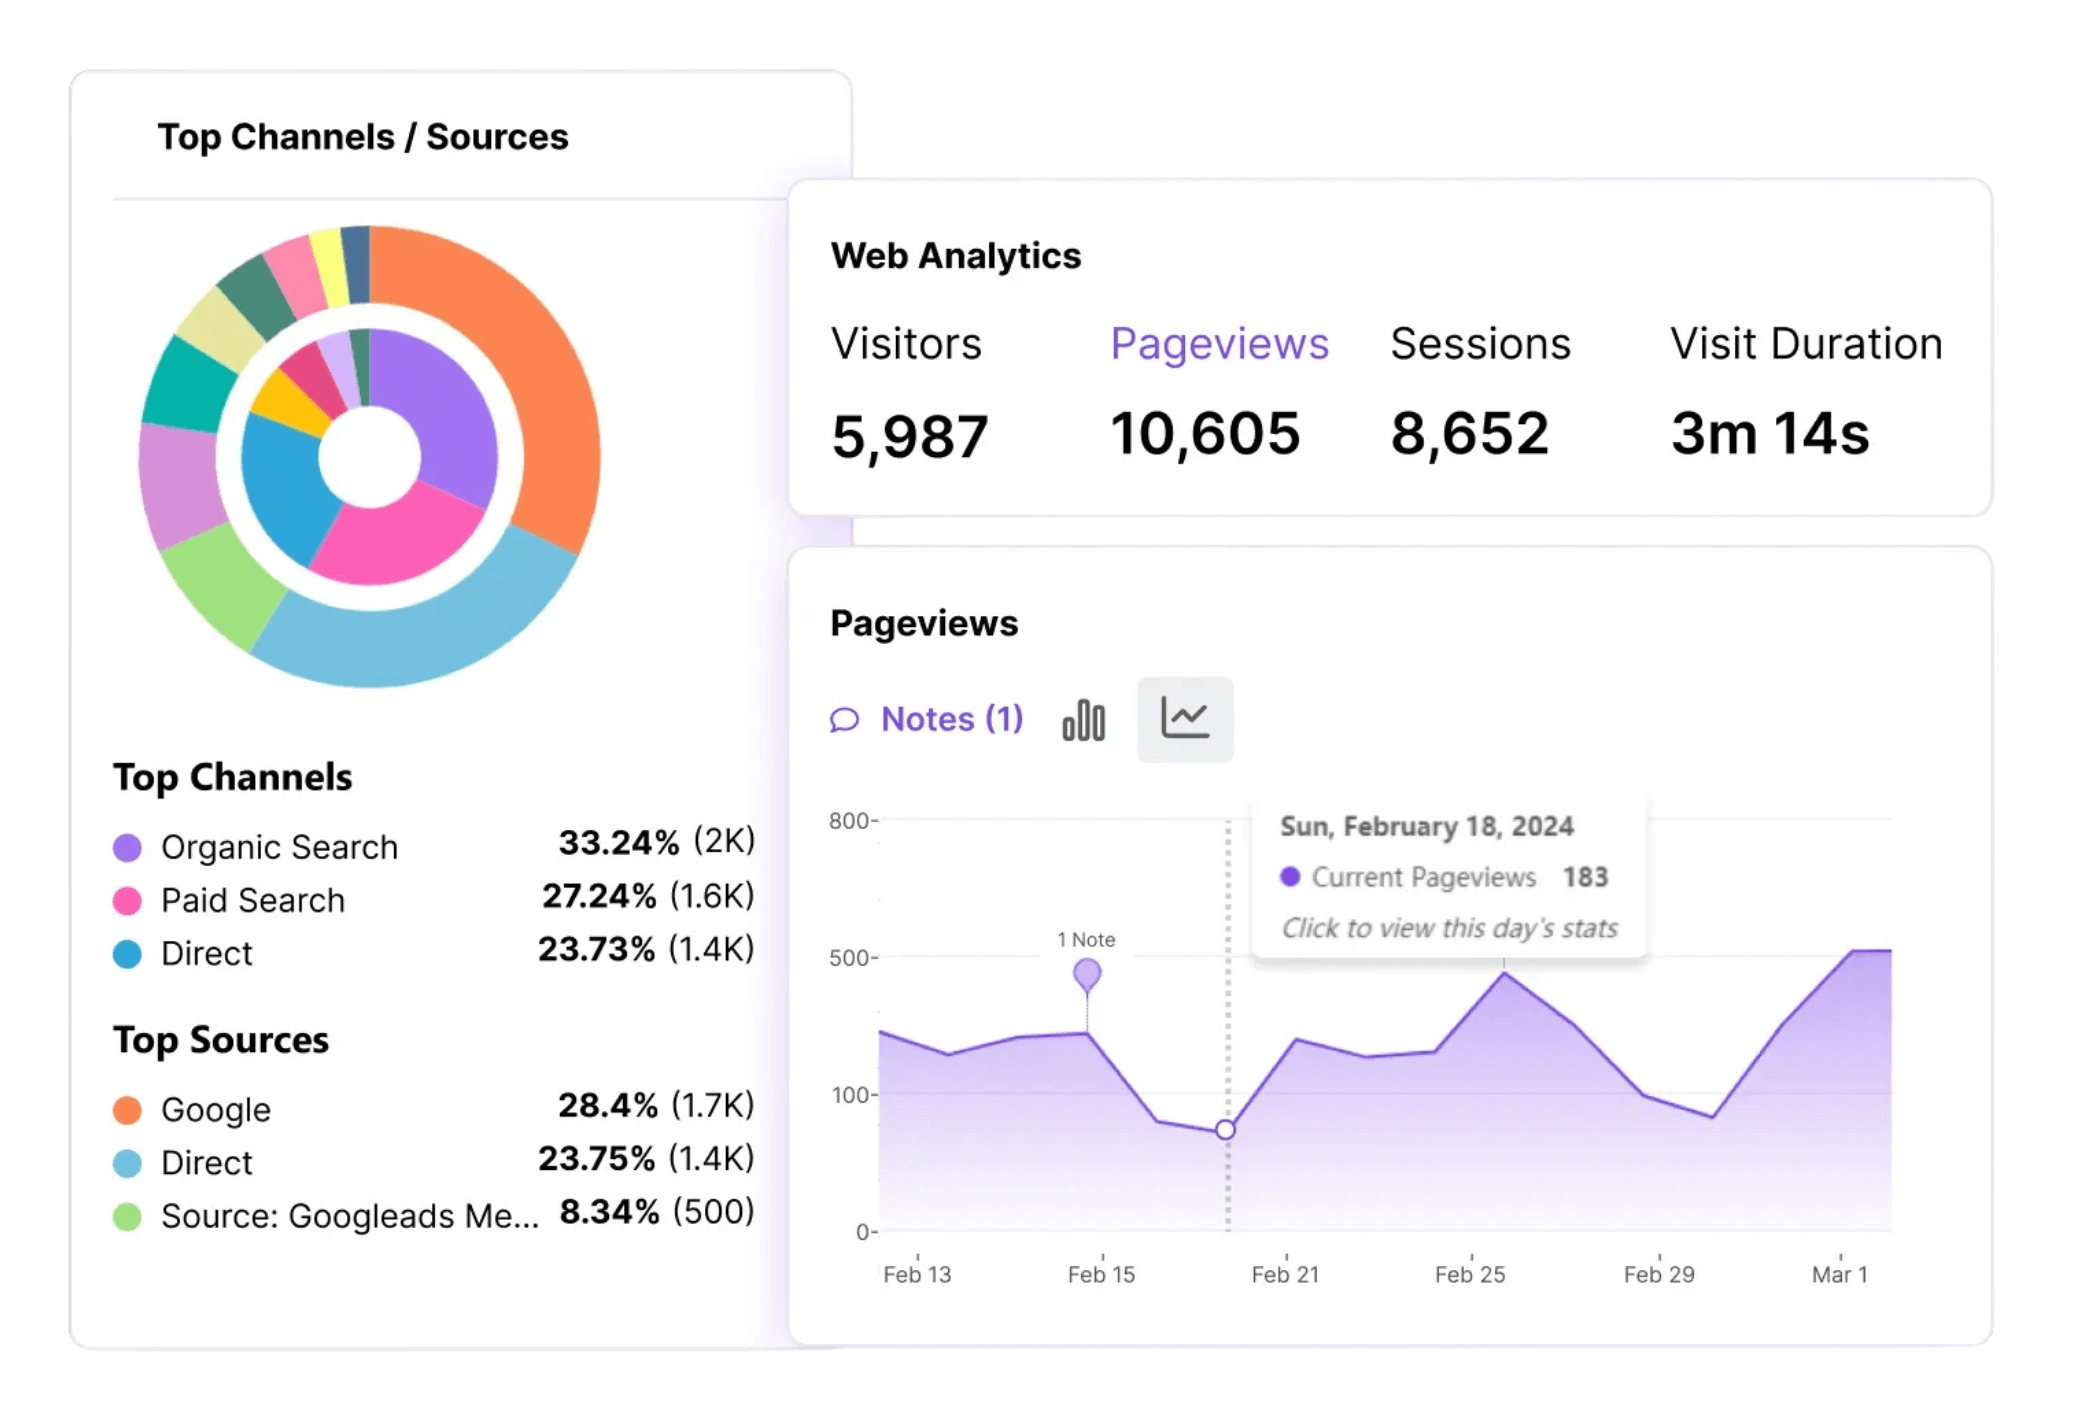The width and height of the screenshot is (2074, 1417).
Task: Click the 5,987 visitors count
Action: tap(909, 437)
